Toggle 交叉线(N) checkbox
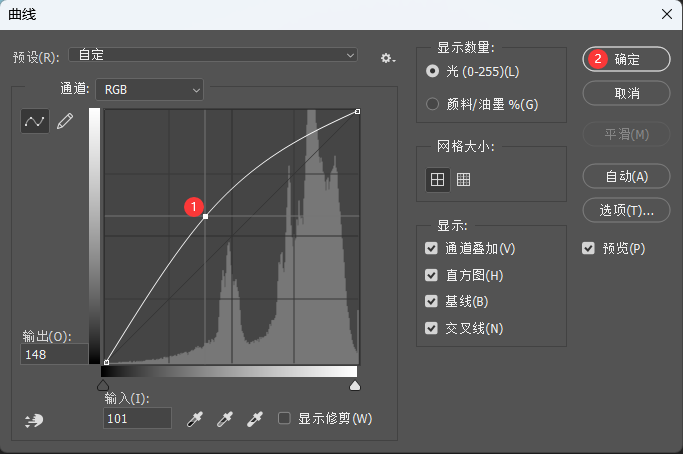The image size is (683, 454). tap(431, 328)
